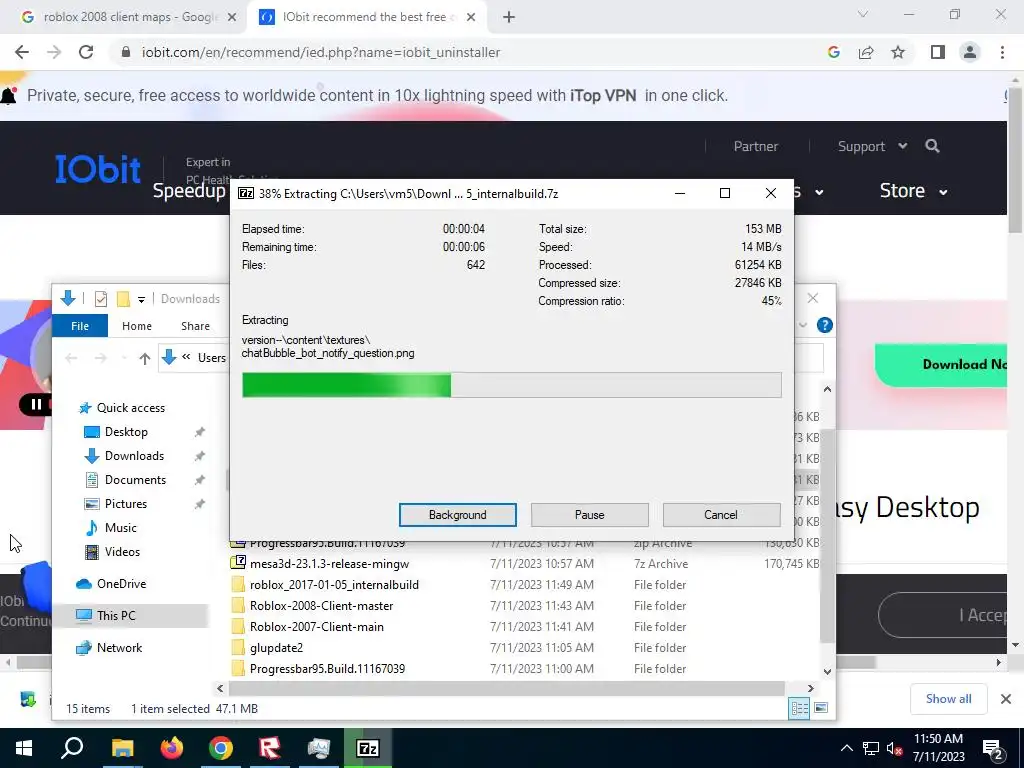Open Share ribbon tab in Explorer

tap(195, 326)
